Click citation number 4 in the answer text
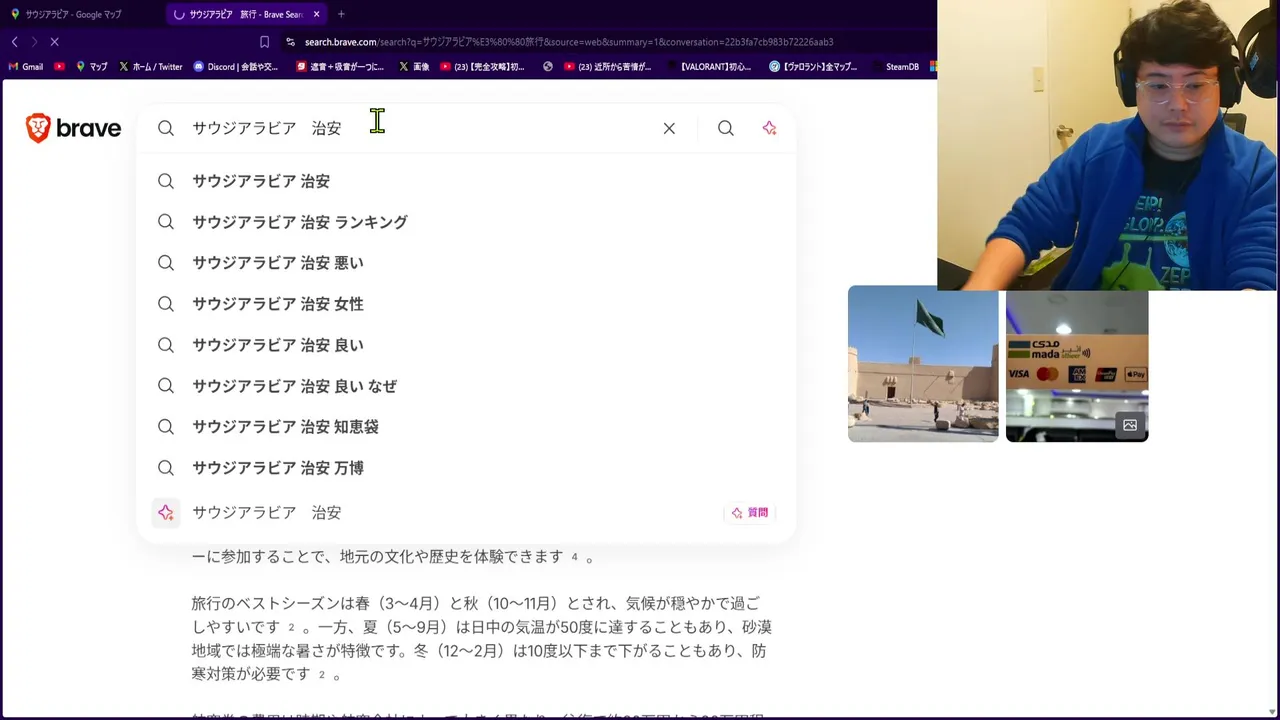 coord(574,557)
